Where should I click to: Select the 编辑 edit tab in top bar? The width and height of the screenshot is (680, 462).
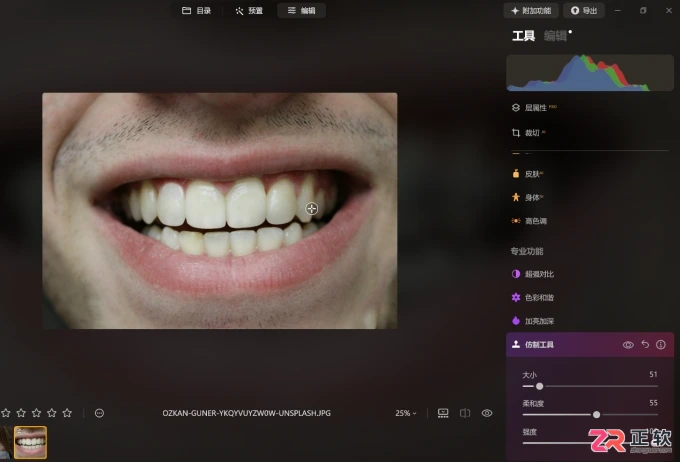[x=301, y=10]
